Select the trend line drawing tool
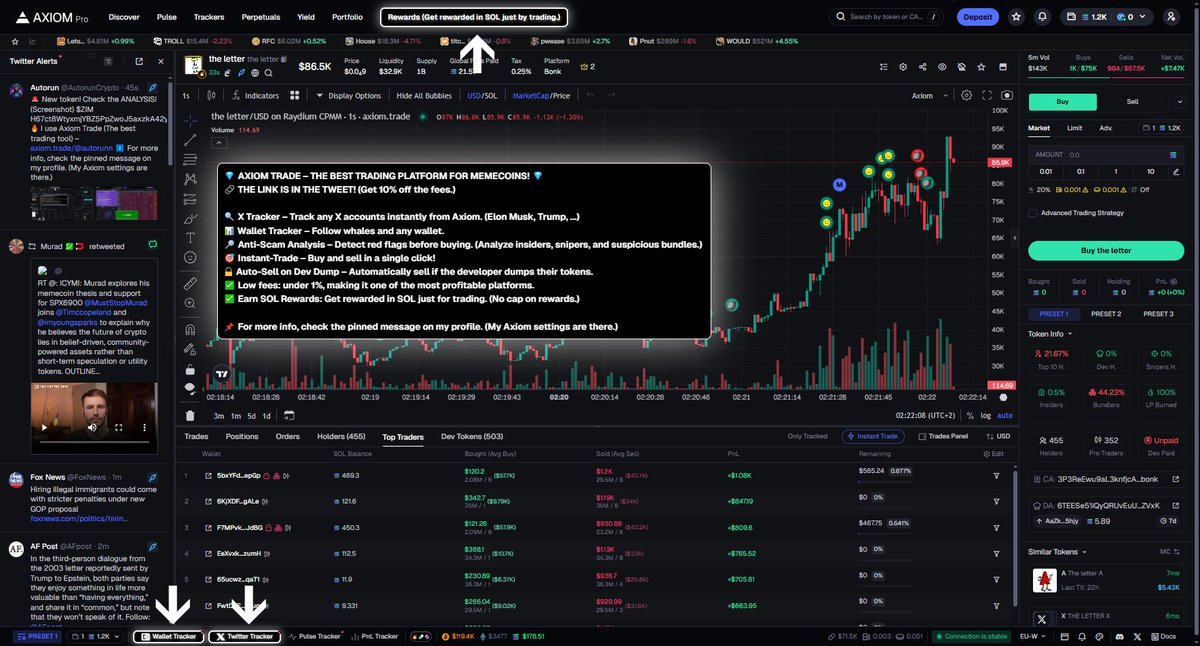The image size is (1200, 646). coord(190,138)
